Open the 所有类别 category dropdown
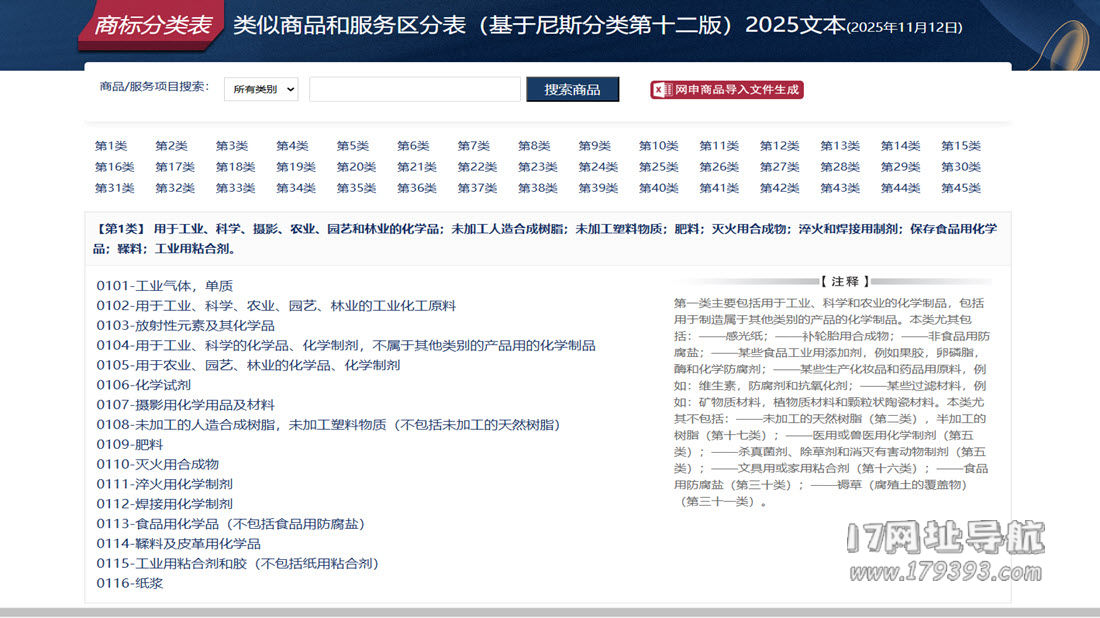The height and width of the screenshot is (618, 1100). [261, 90]
